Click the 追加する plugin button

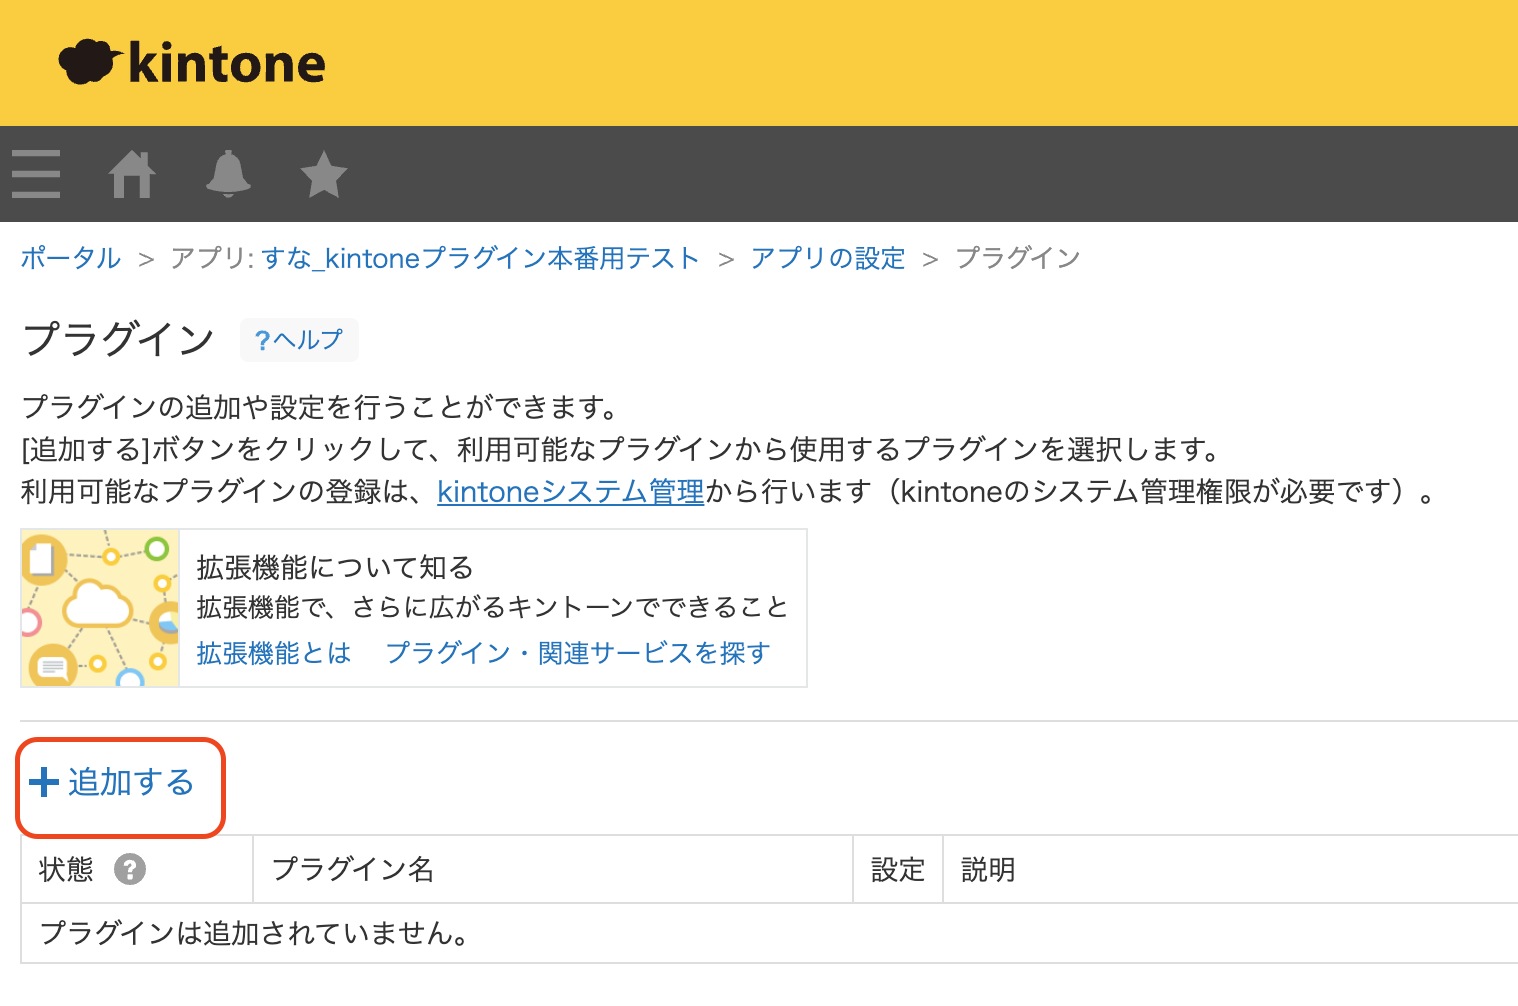112,782
